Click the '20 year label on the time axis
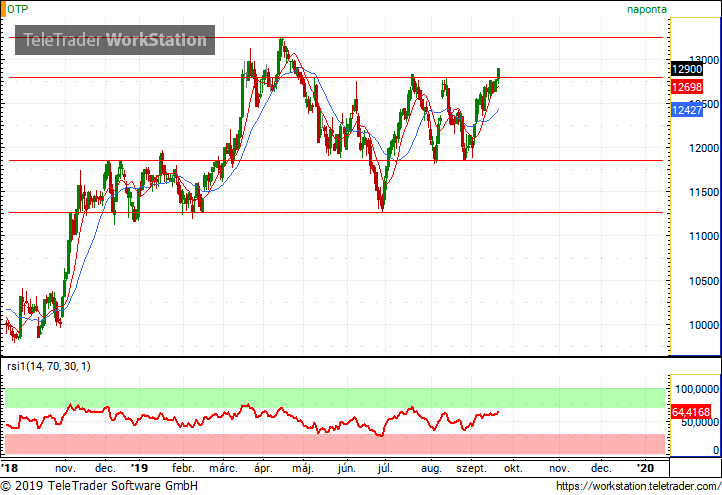The image size is (722, 495). click(x=646, y=468)
